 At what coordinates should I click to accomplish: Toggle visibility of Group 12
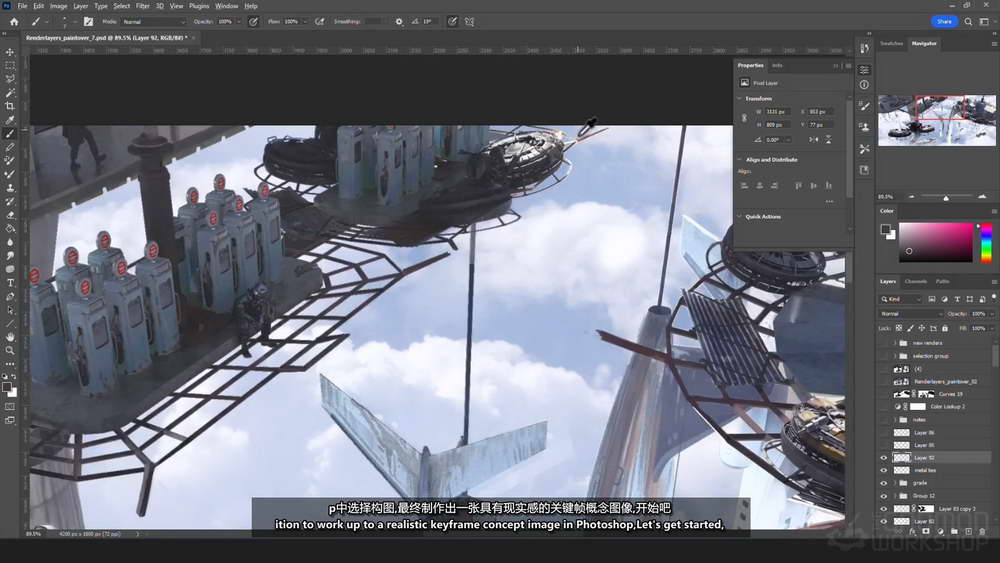coord(884,496)
